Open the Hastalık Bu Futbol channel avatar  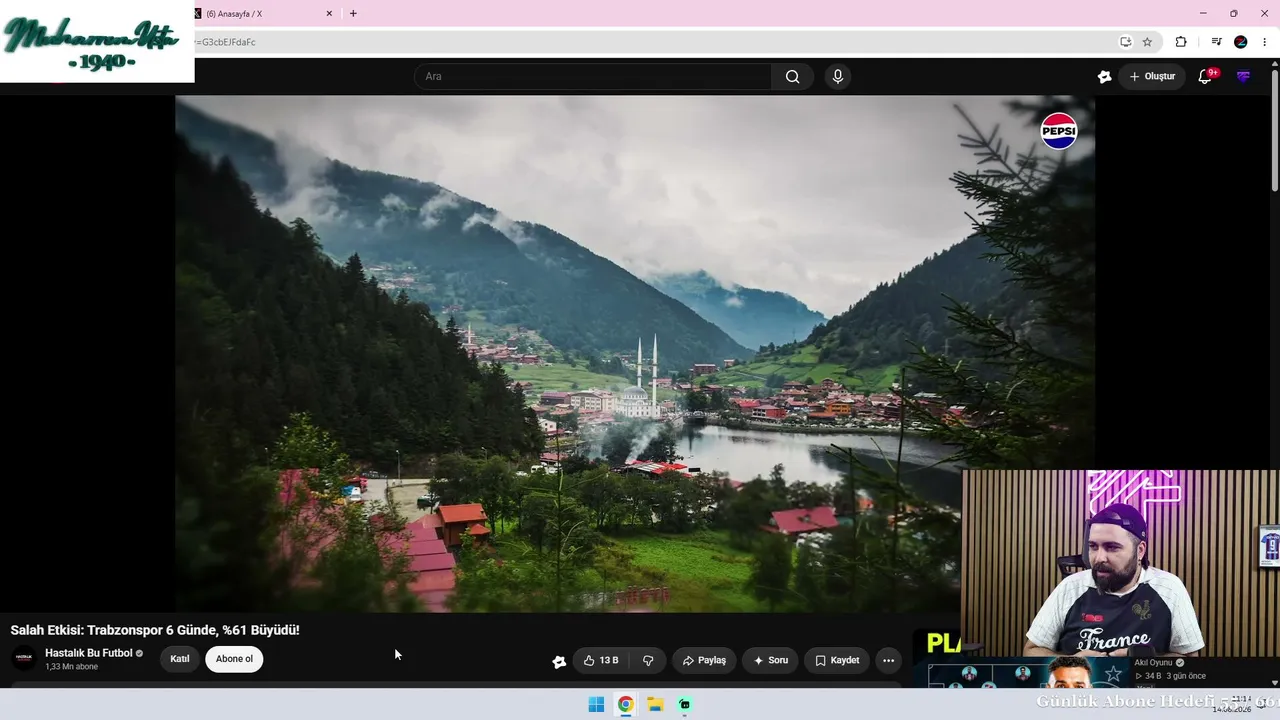(x=24, y=658)
